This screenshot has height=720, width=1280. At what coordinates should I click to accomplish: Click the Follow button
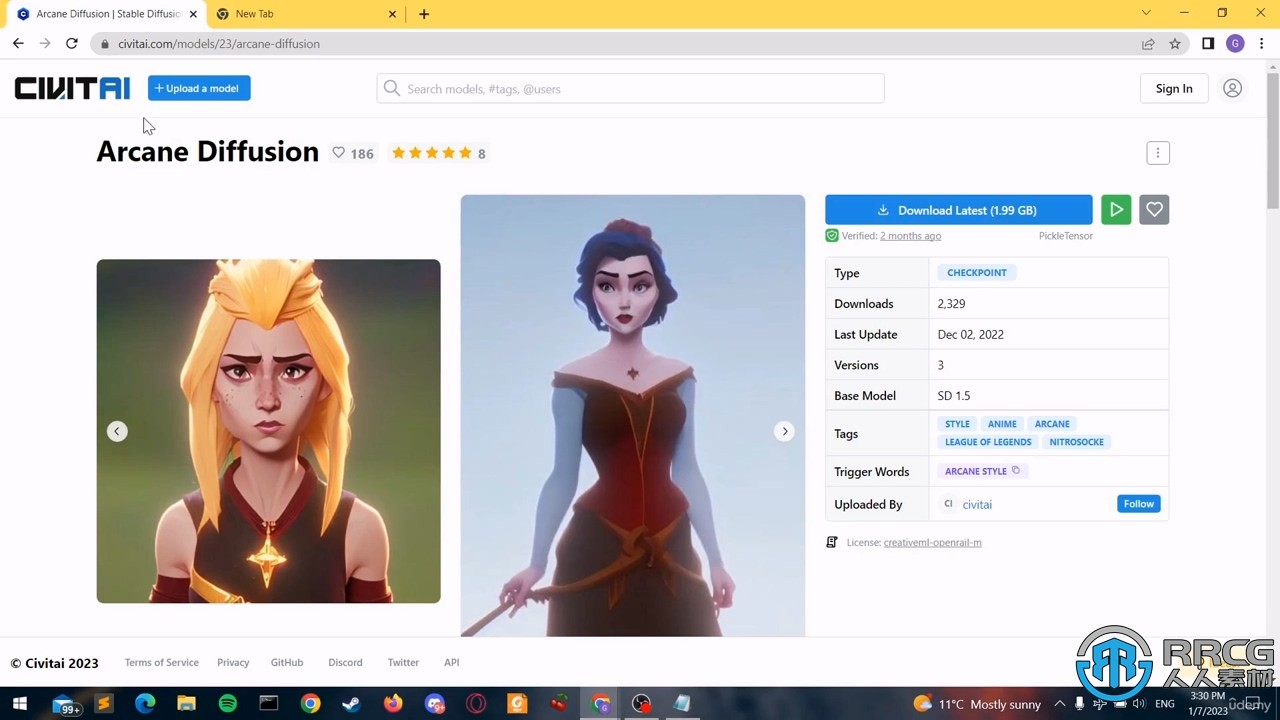(1139, 504)
